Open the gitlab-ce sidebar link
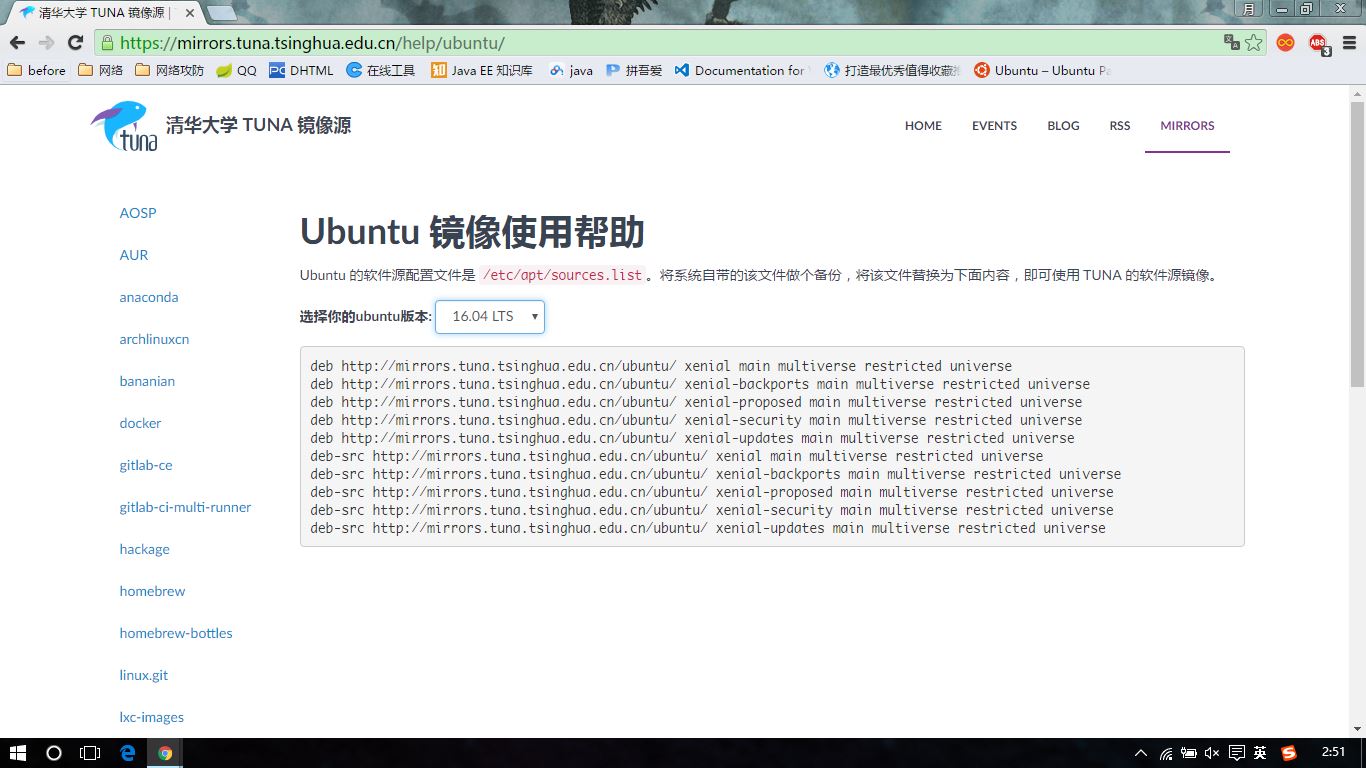Image resolution: width=1366 pixels, height=768 pixels. tap(146, 465)
